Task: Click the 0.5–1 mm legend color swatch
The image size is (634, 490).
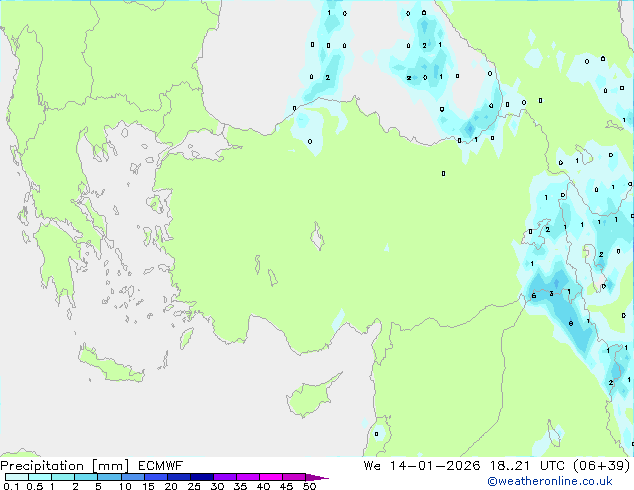Action: (x=40, y=477)
